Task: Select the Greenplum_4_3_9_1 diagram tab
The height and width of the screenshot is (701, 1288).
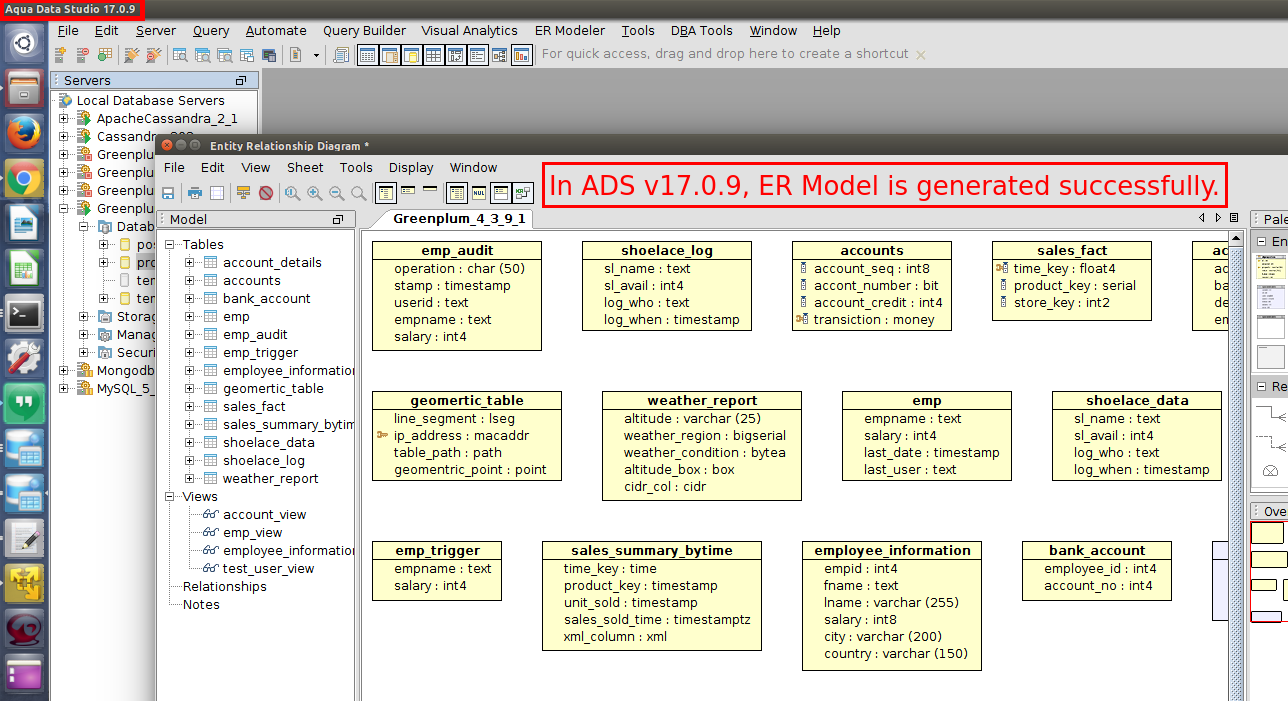Action: point(459,219)
